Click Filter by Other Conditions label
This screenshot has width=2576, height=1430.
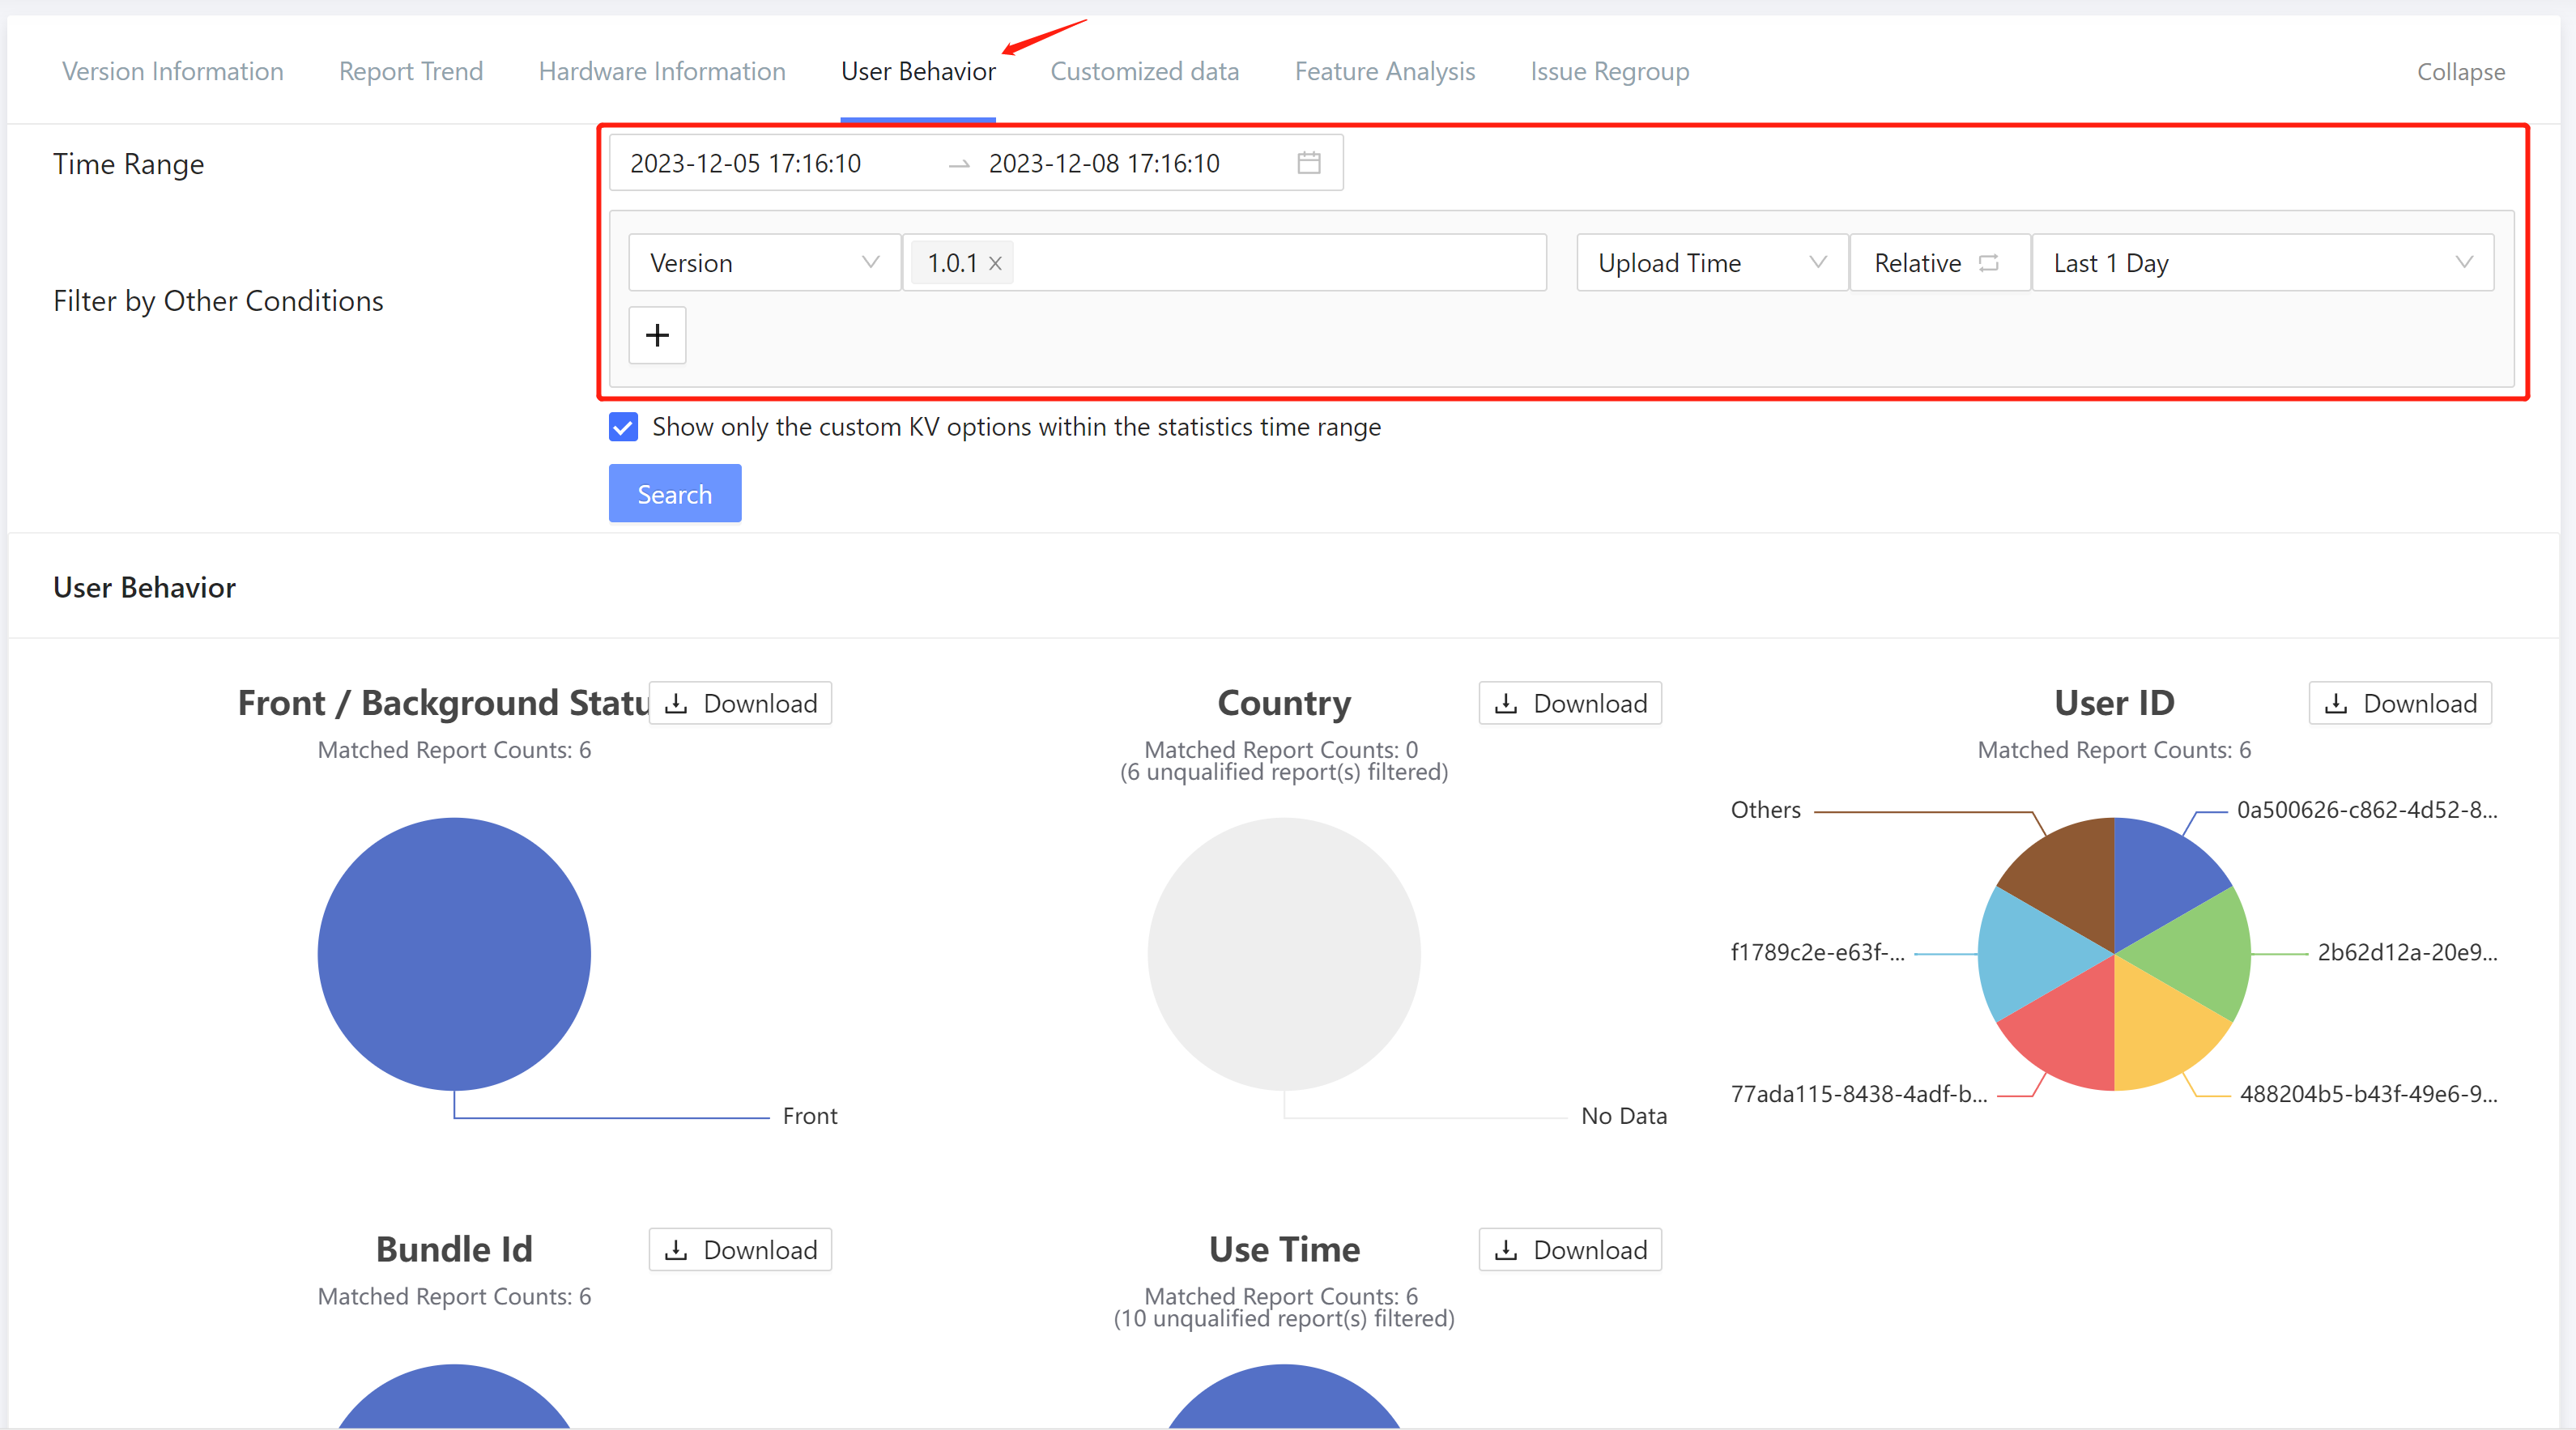(x=218, y=301)
